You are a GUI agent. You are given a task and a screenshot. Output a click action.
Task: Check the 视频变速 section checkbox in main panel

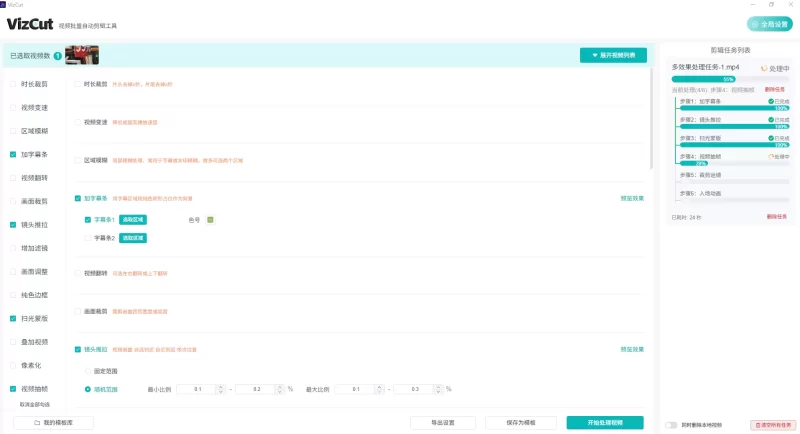pyautogui.click(x=78, y=122)
